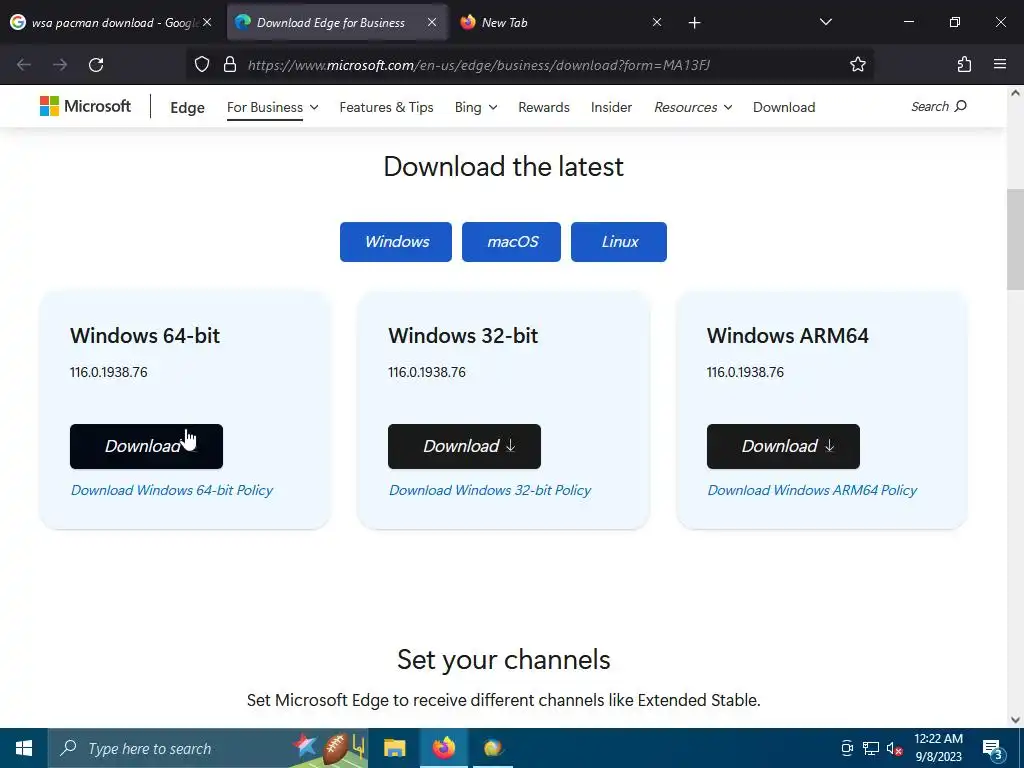Screen dimensions: 1024x768
Task: Open a new tab with the plus icon
Action: (694, 23)
